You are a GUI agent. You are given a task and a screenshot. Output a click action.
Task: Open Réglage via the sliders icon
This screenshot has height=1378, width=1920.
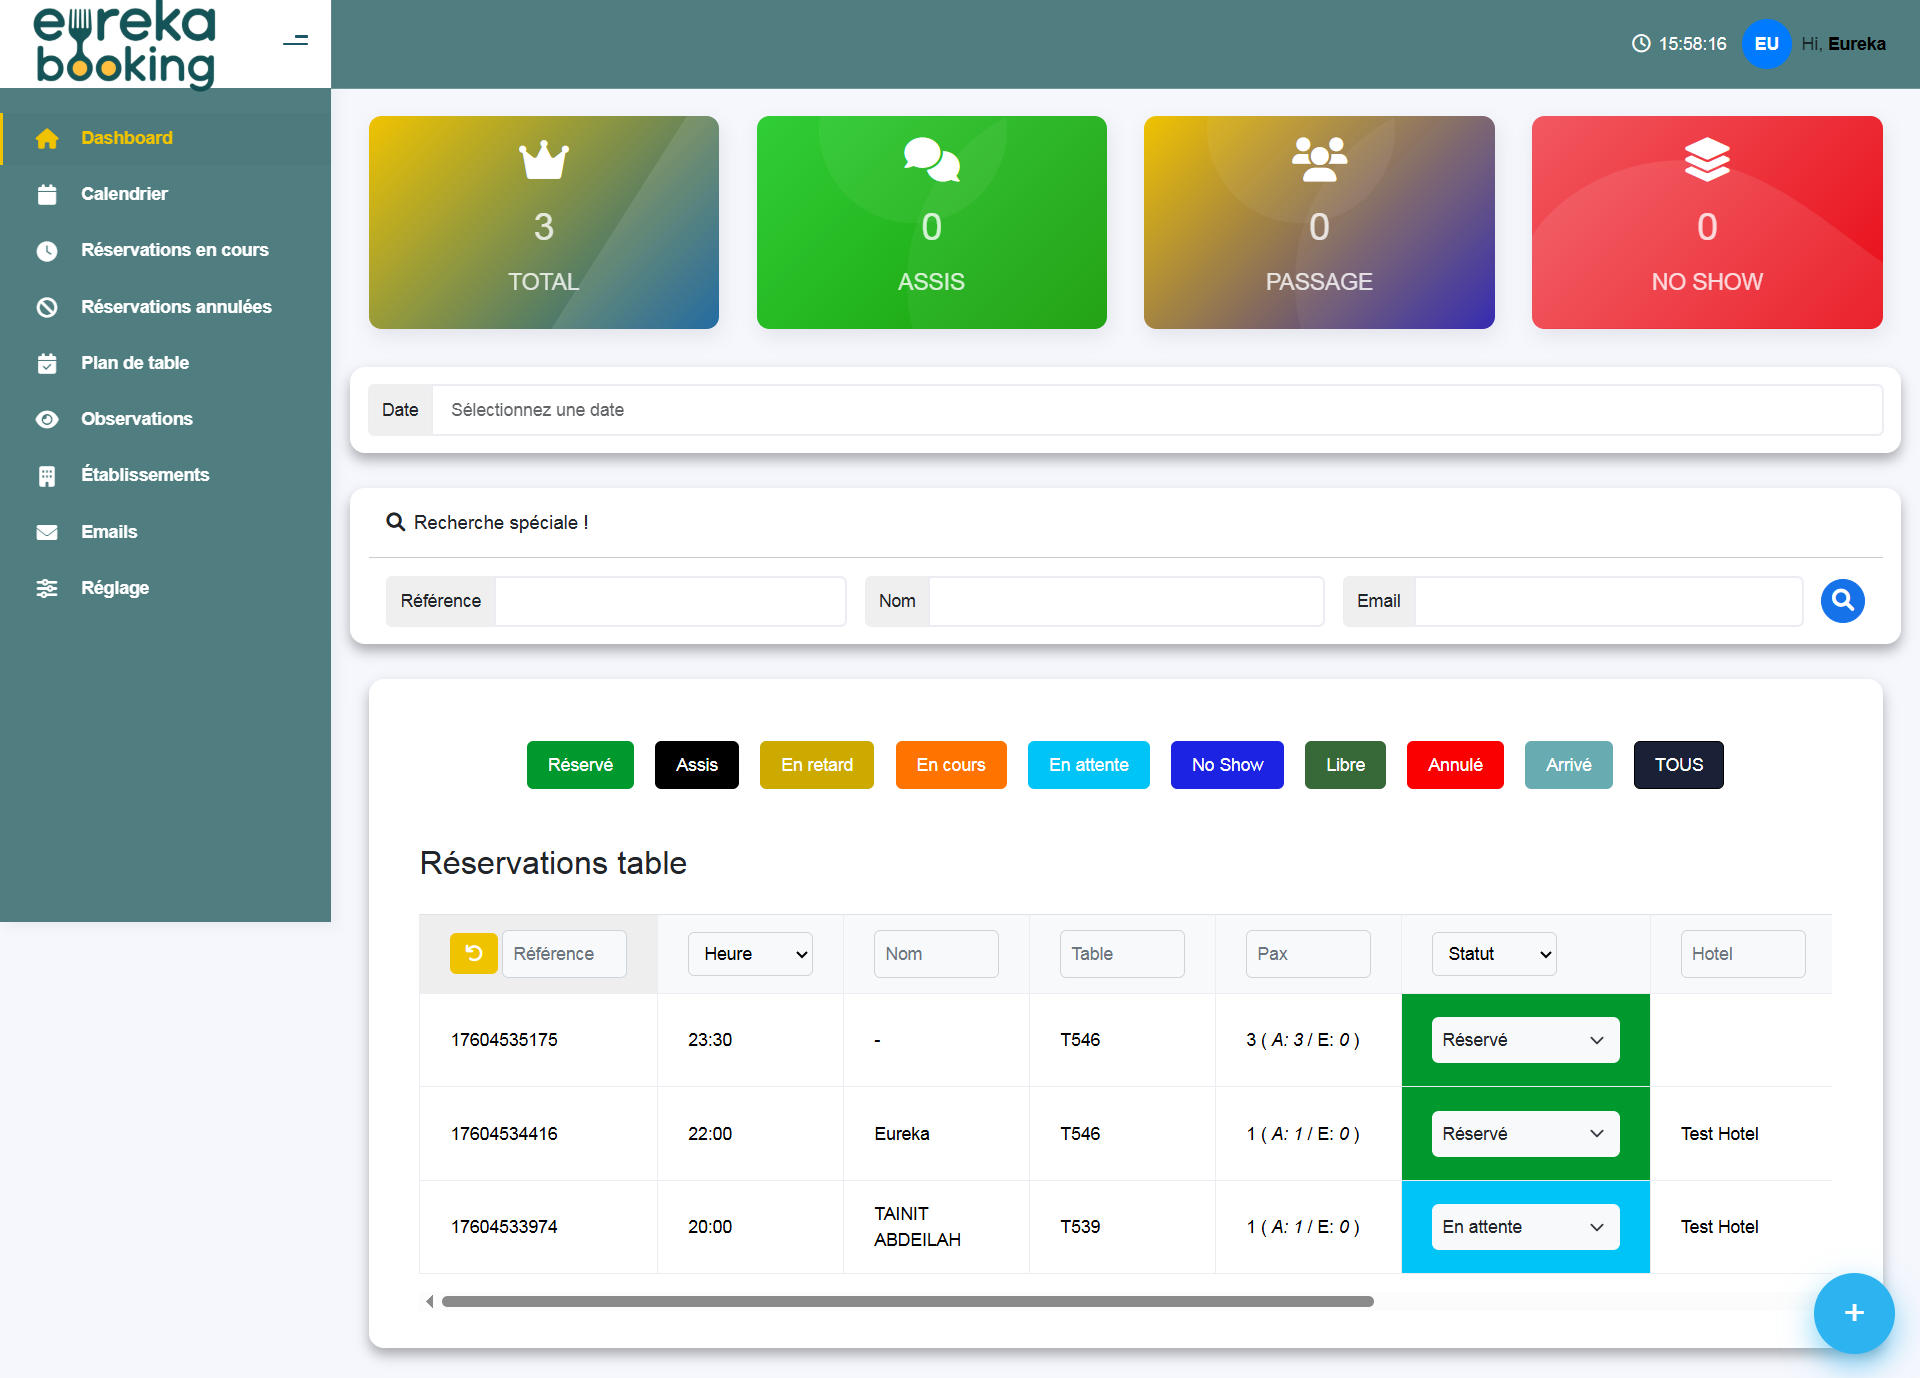point(47,588)
